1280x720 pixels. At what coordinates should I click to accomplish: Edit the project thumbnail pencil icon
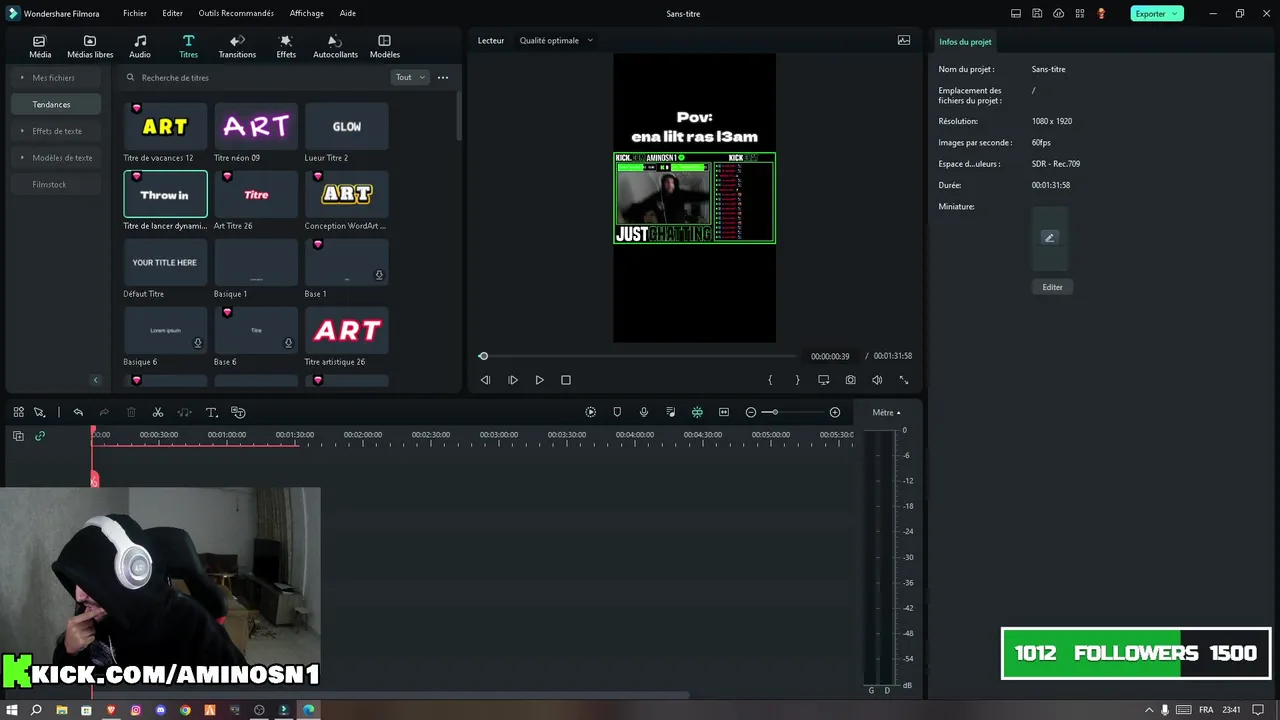[1049, 237]
